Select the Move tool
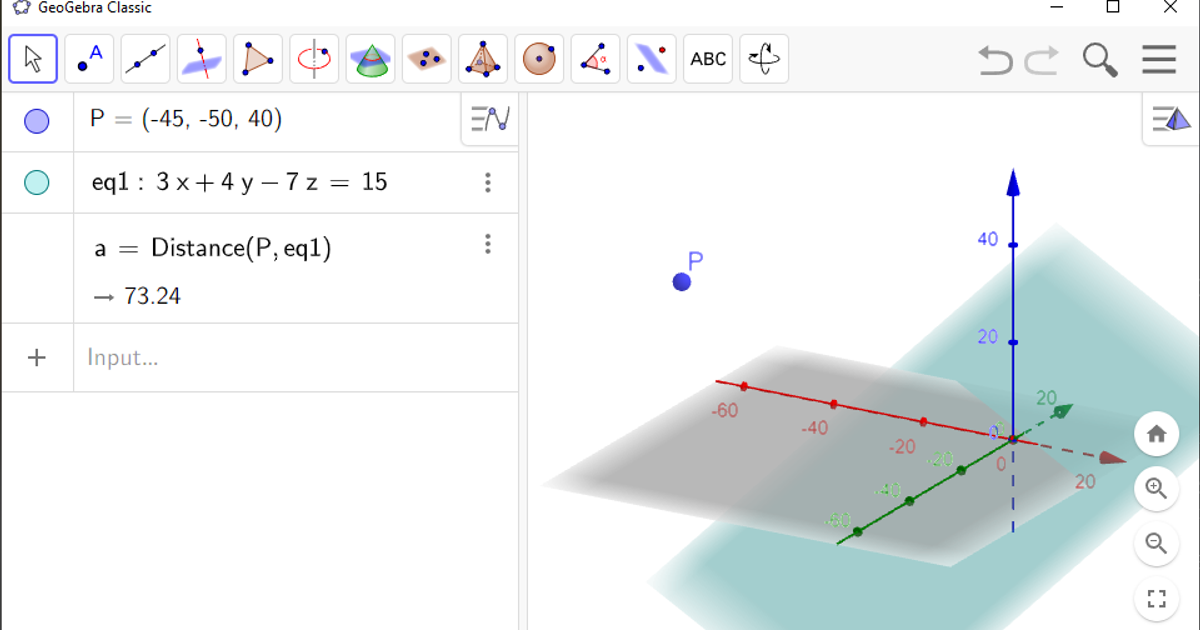This screenshot has width=1200, height=630. pyautogui.click(x=32, y=59)
